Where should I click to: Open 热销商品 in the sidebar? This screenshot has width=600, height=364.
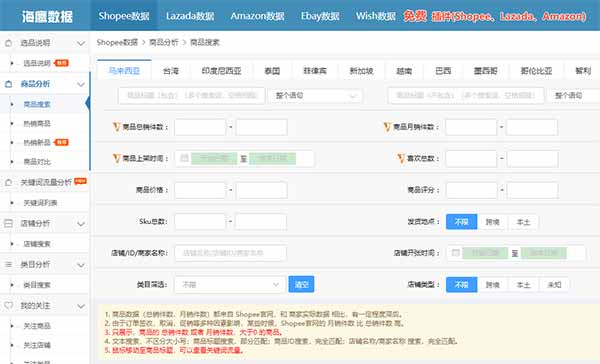coord(37,124)
